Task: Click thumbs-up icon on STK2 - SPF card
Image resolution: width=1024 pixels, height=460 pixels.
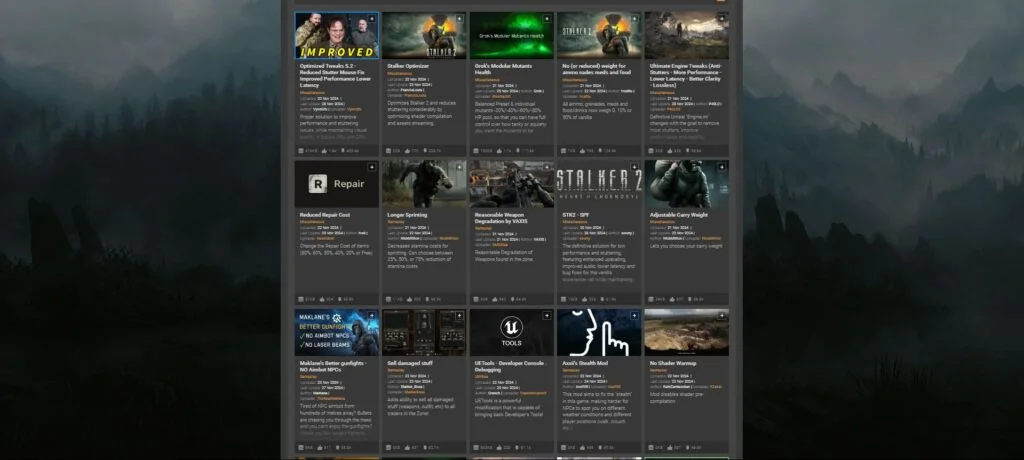Action: pos(584,299)
